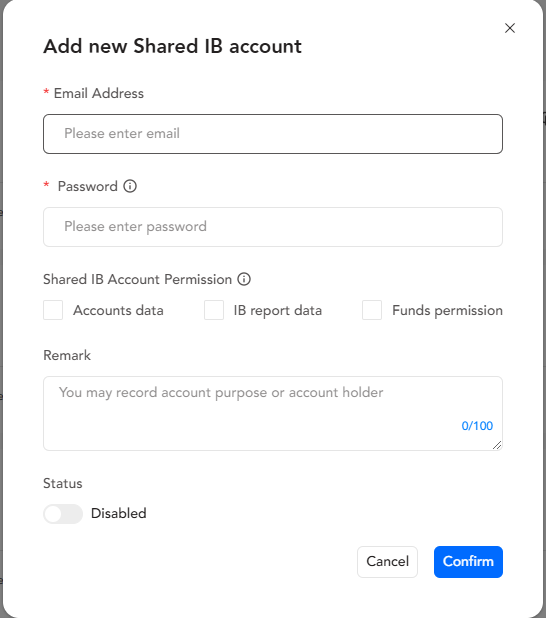
Task: Cancel adding the shared account
Action: coord(387,562)
